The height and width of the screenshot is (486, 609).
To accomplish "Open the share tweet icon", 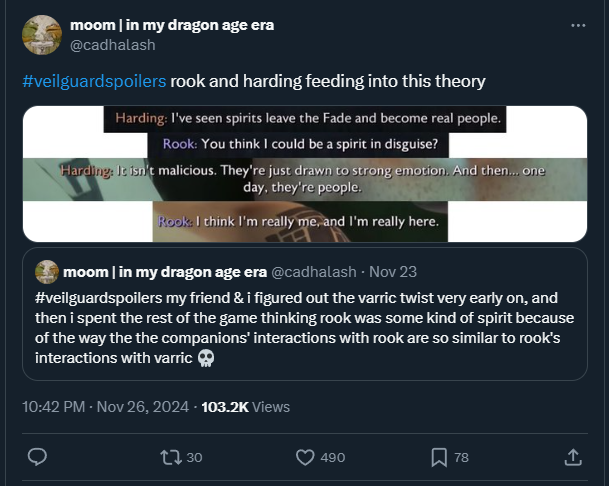I will pyautogui.click(x=573, y=457).
